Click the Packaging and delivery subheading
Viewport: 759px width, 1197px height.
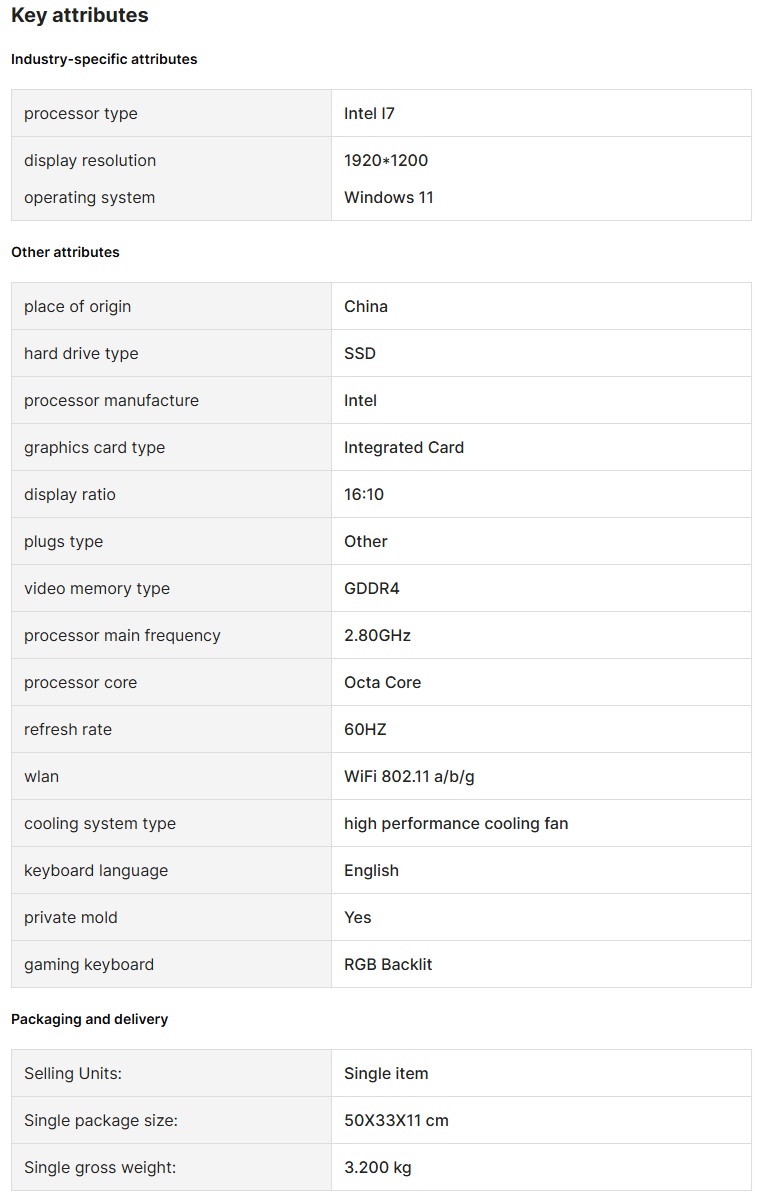pos(89,1019)
